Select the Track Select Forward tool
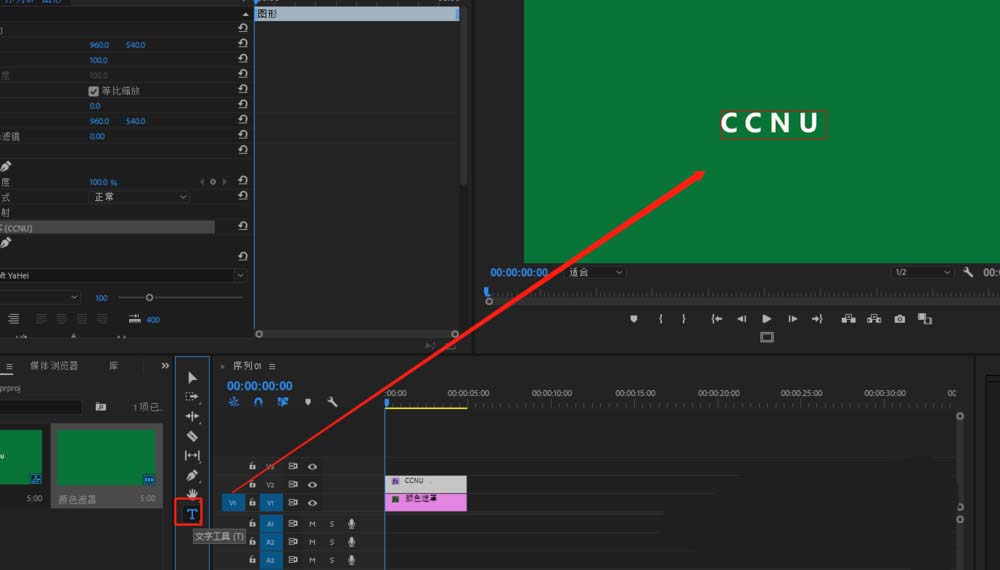1000x570 pixels. pyautogui.click(x=192, y=397)
